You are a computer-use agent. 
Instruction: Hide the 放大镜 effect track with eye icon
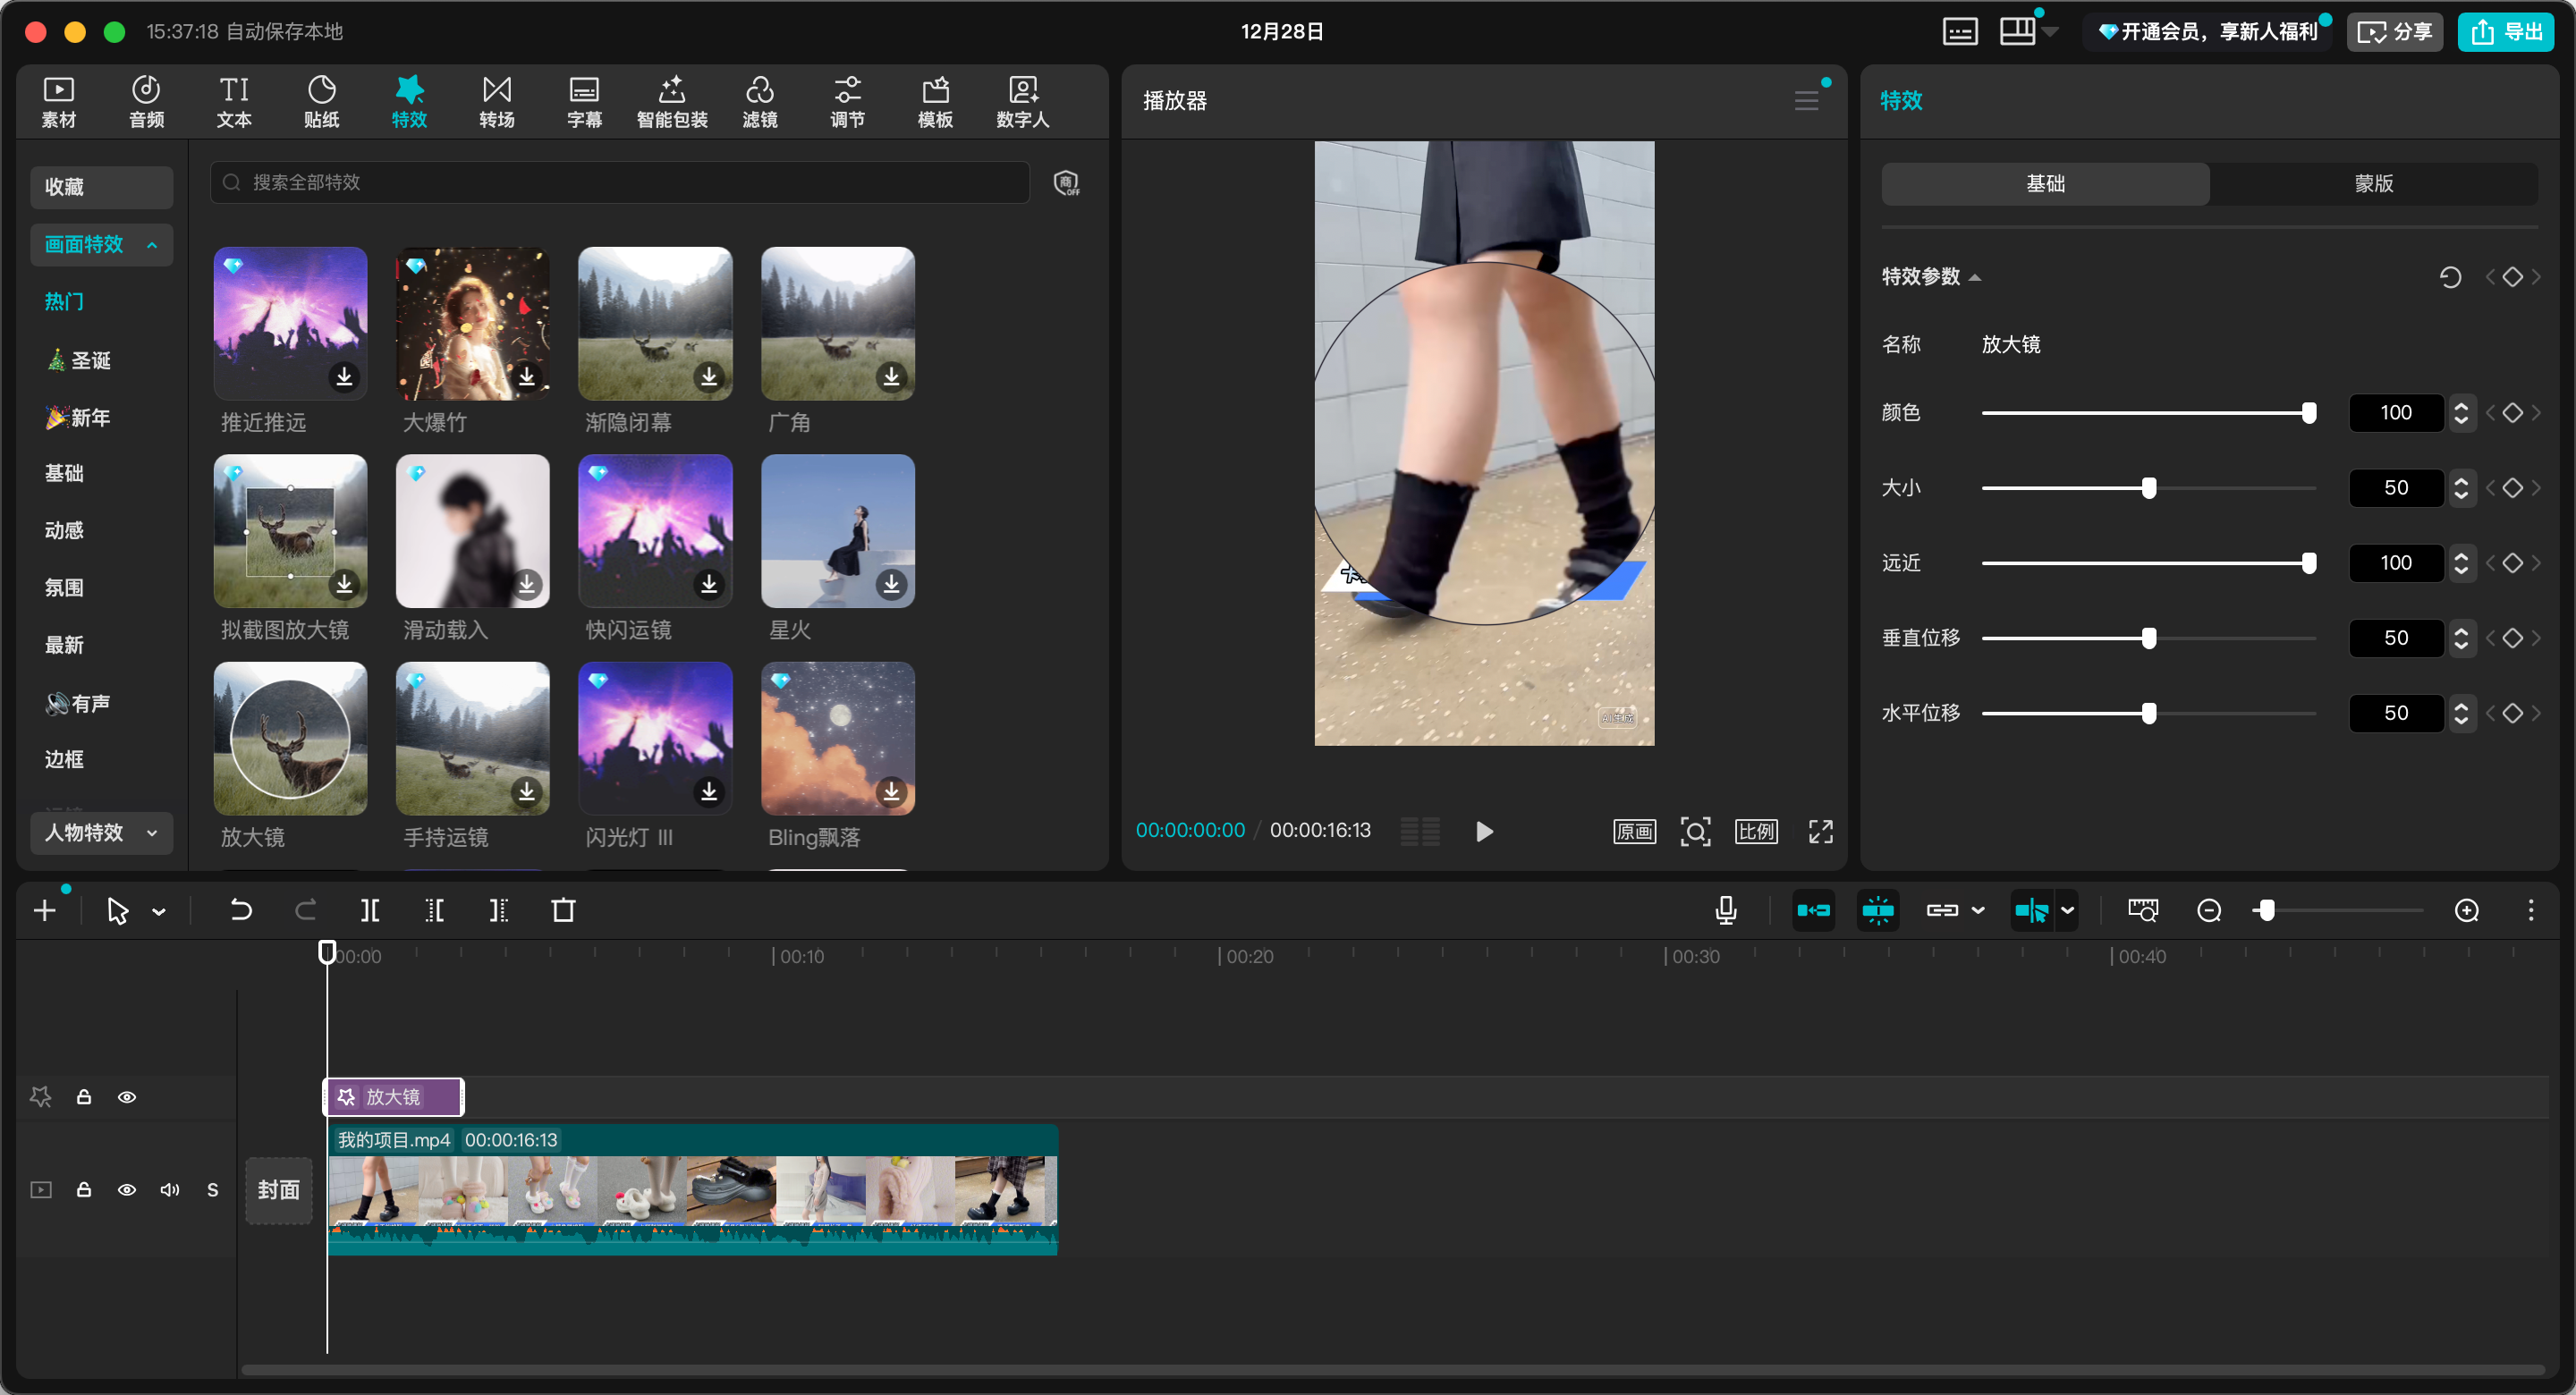pyautogui.click(x=127, y=1097)
